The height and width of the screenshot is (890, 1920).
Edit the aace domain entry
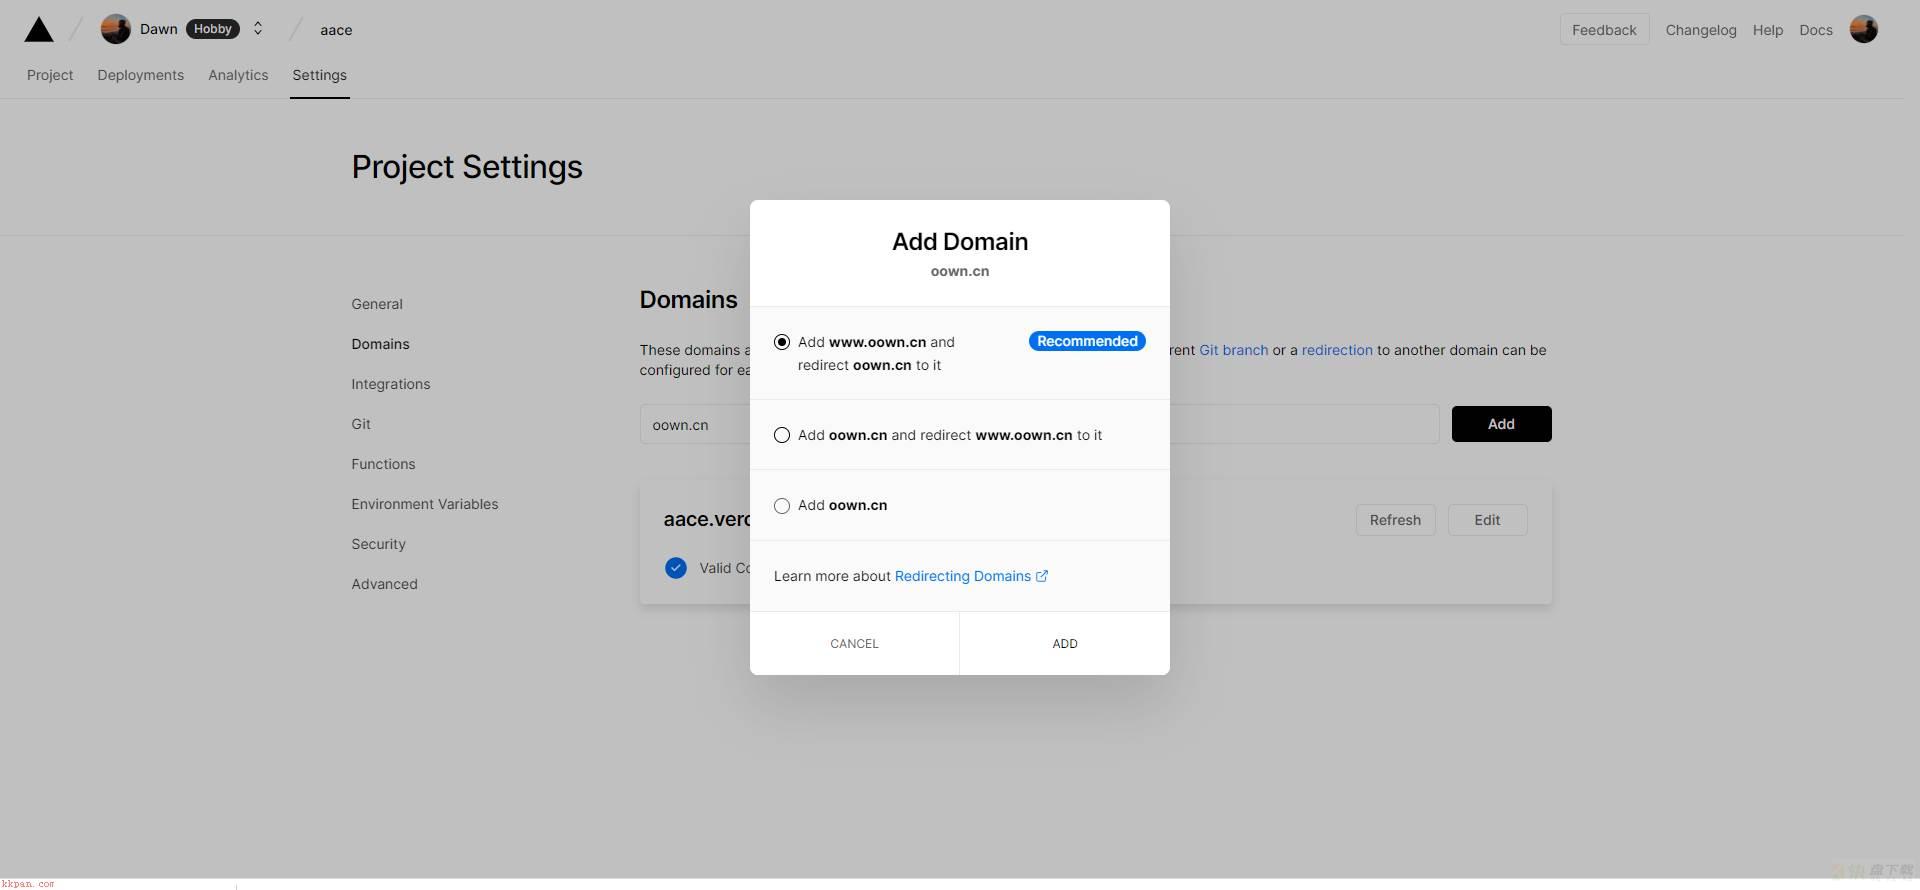point(1487,520)
